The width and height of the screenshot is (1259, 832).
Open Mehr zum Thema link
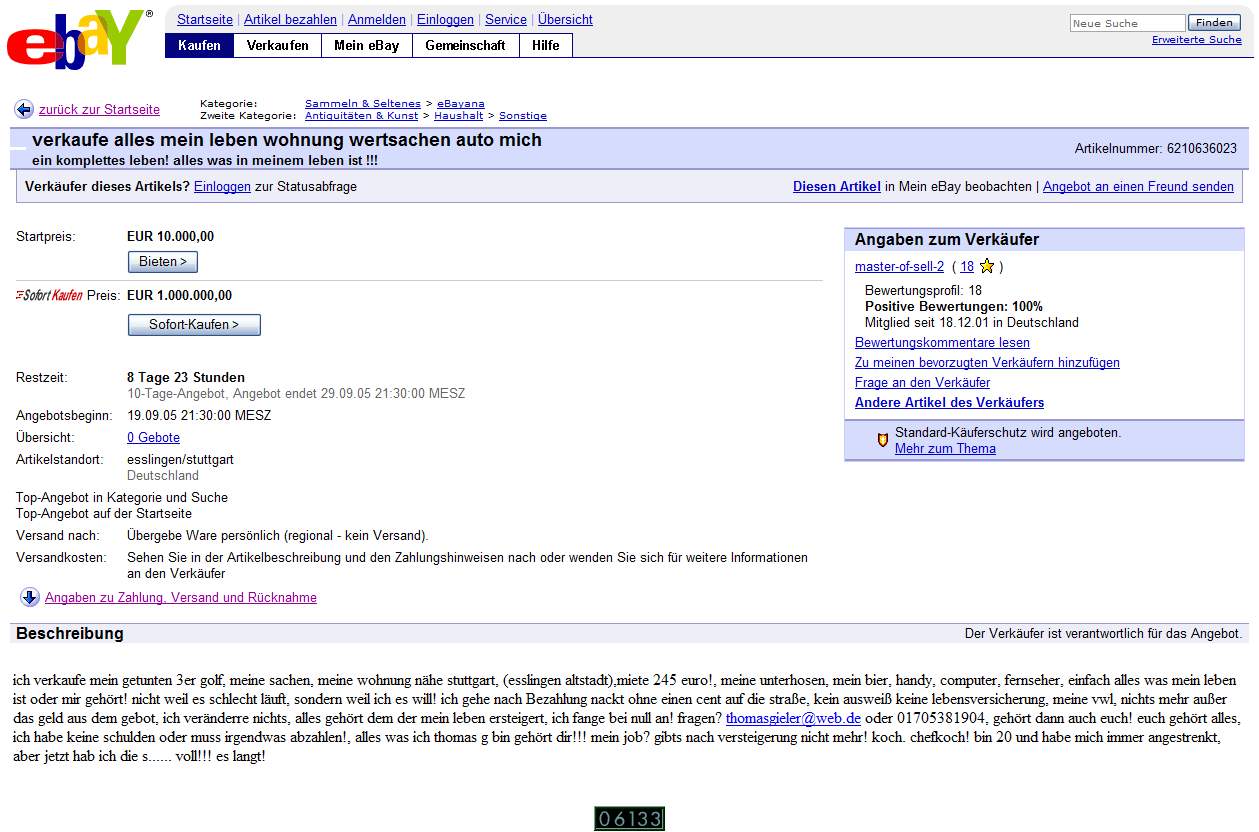(x=945, y=449)
